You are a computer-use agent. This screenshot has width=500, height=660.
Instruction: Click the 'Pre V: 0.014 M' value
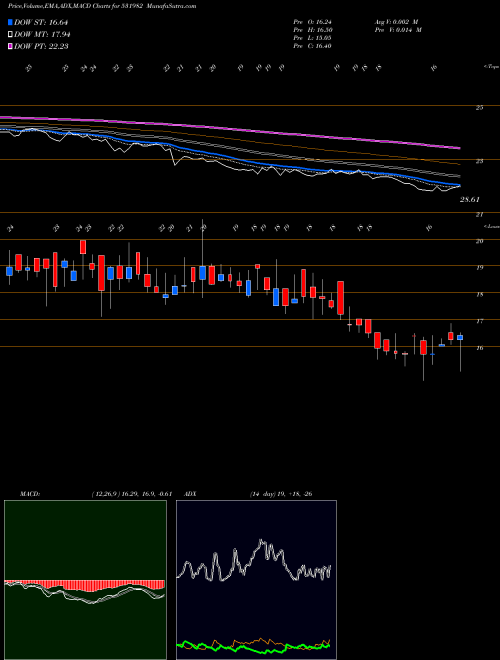point(398,30)
